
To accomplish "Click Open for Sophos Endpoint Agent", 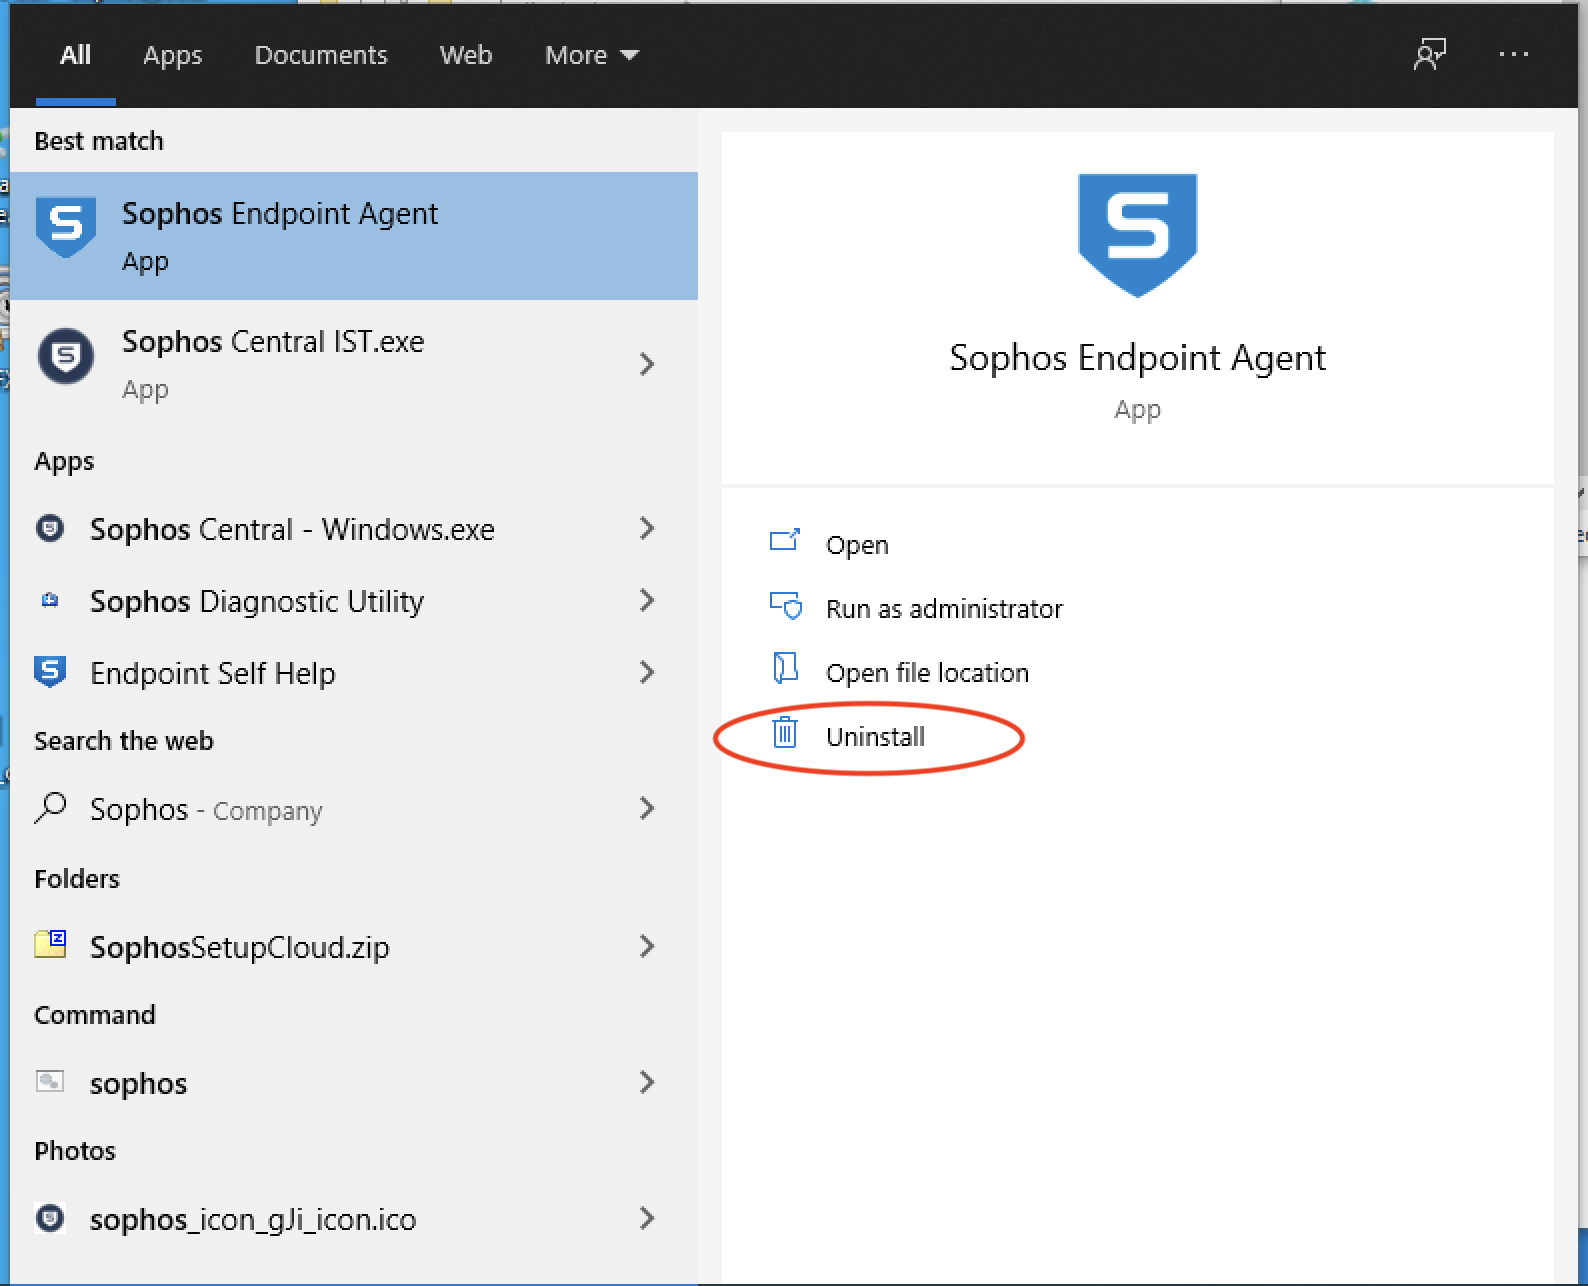I will pyautogui.click(x=857, y=545).
